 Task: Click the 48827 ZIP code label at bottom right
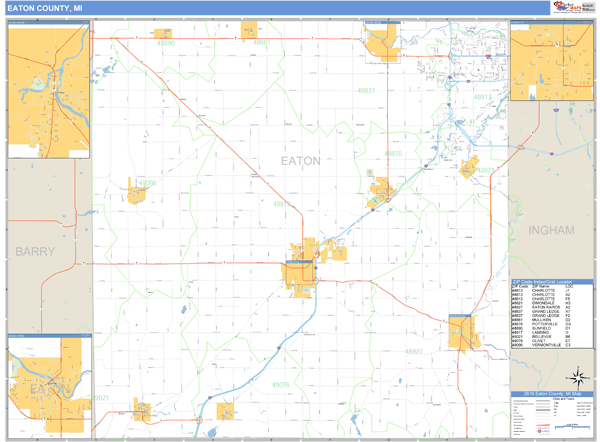pos(415,352)
